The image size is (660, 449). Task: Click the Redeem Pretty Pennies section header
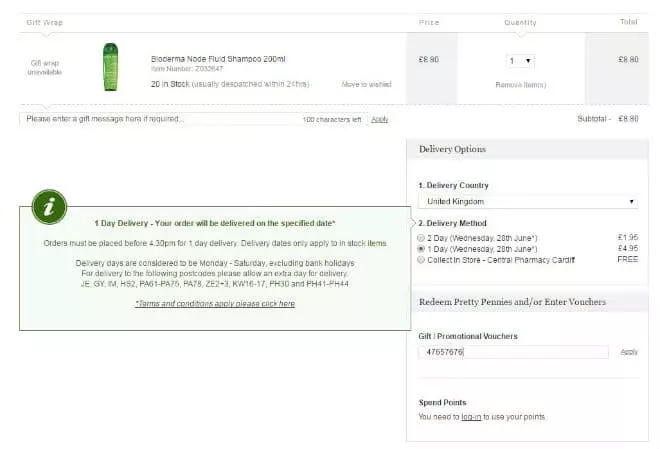[x=527, y=301]
